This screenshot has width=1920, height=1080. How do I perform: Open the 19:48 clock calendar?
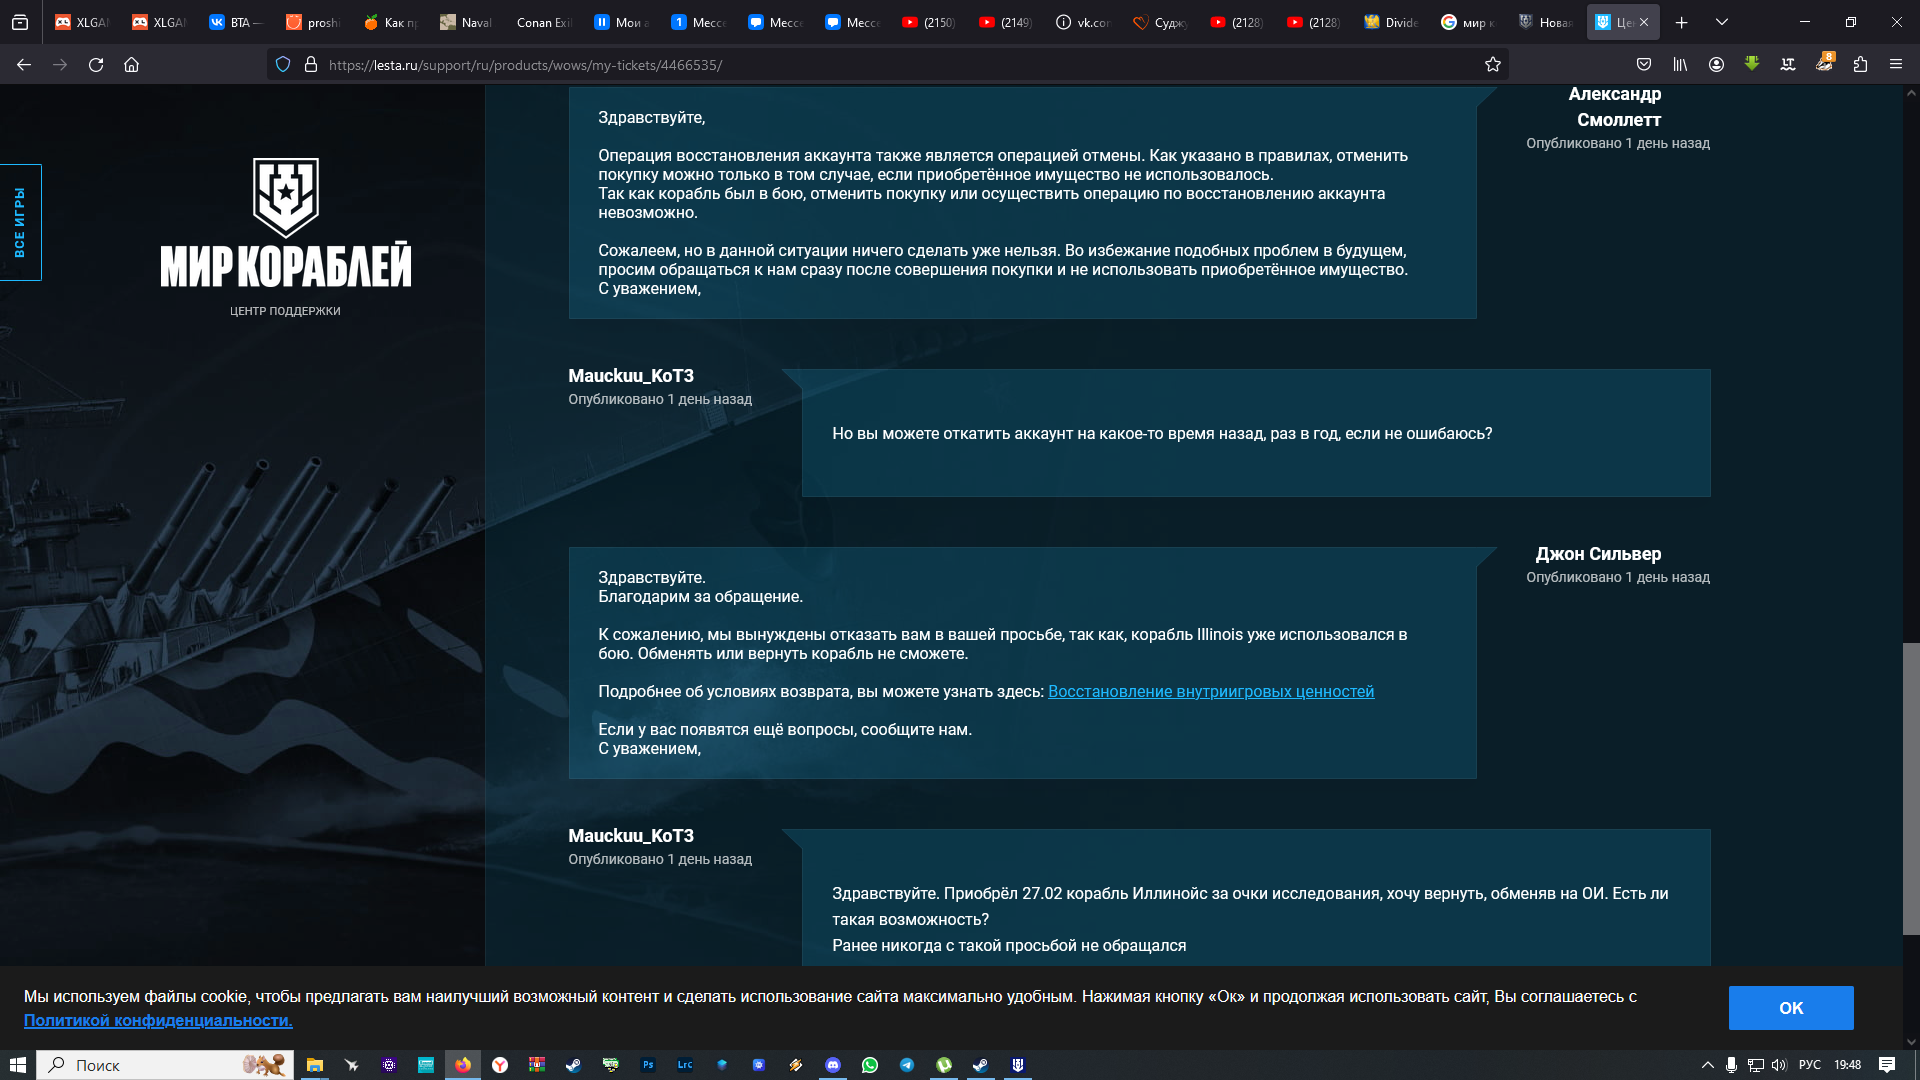(1848, 1065)
